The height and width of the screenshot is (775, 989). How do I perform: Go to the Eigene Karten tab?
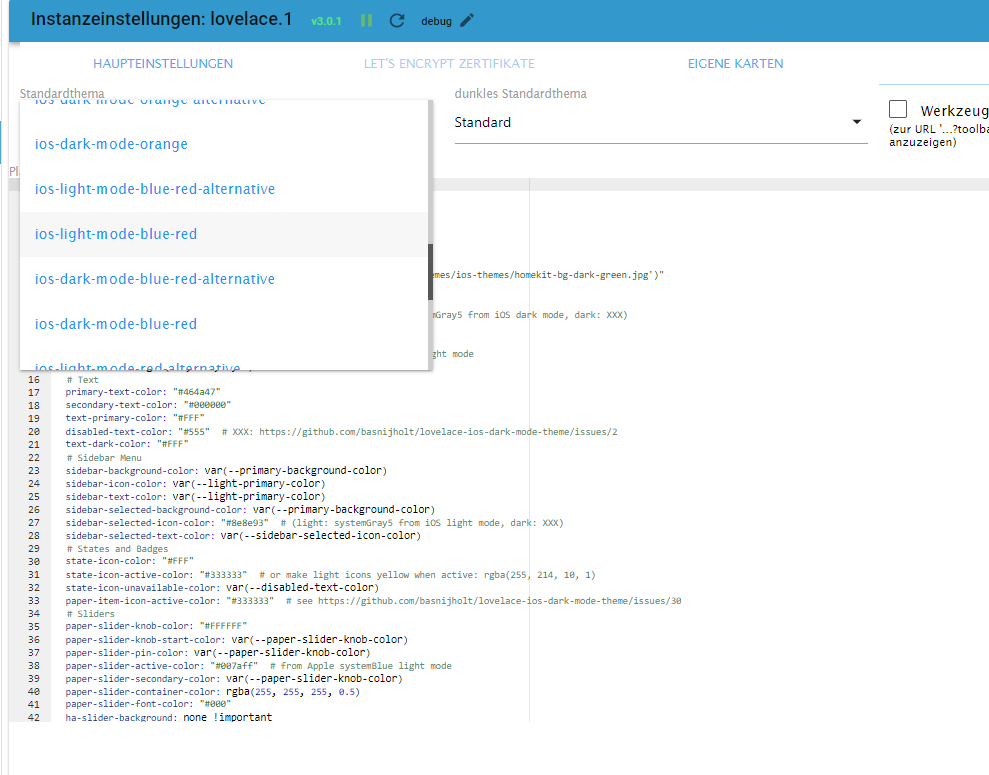[x=735, y=64]
